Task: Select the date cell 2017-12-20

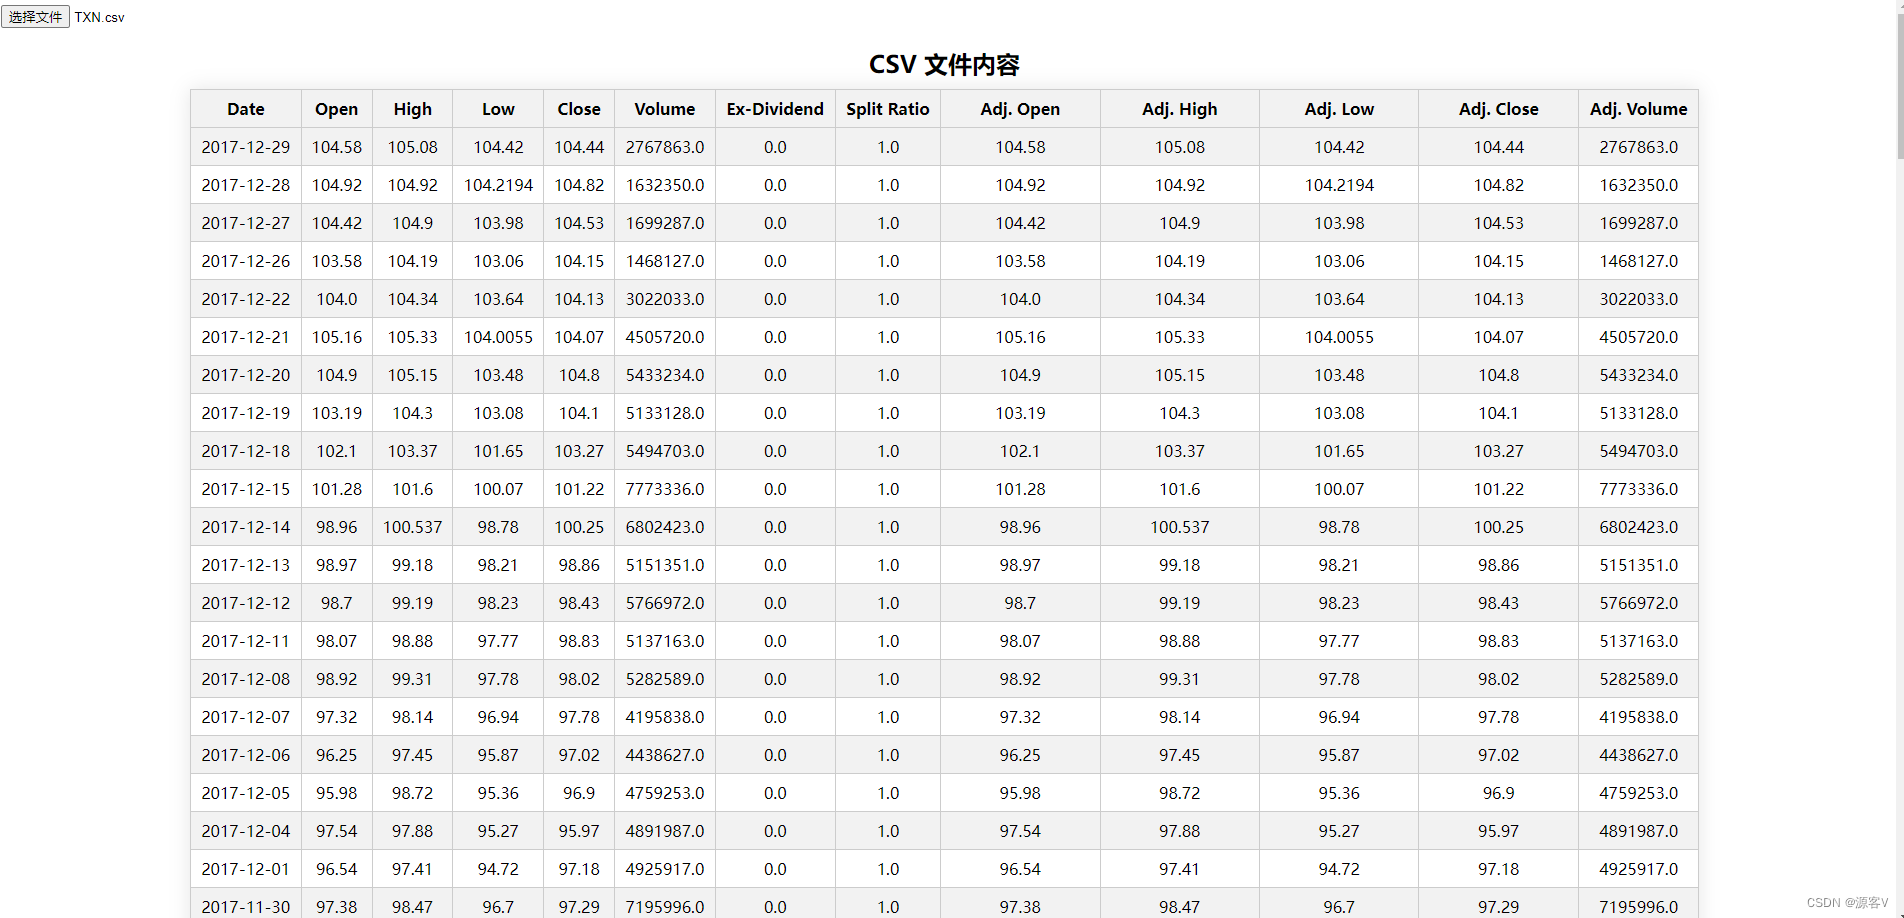Action: [246, 375]
